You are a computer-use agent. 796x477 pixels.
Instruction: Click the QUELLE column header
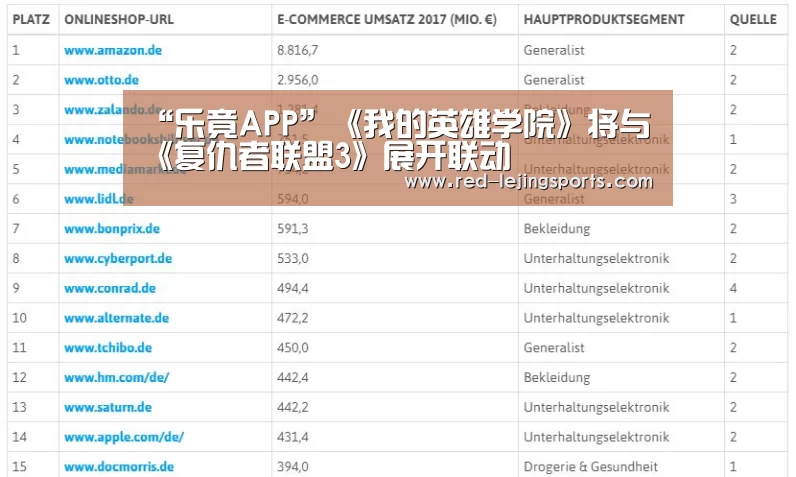coord(753,19)
